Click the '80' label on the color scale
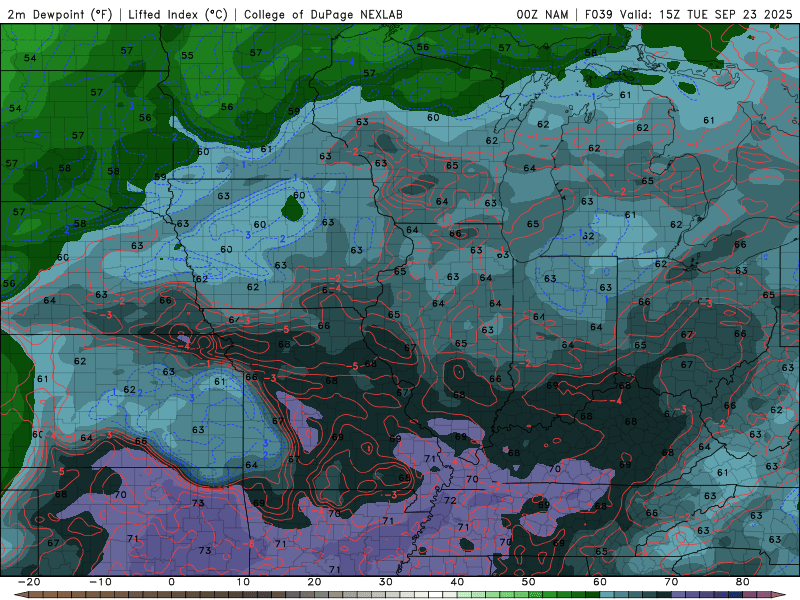The width and height of the screenshot is (800, 600). click(743, 582)
